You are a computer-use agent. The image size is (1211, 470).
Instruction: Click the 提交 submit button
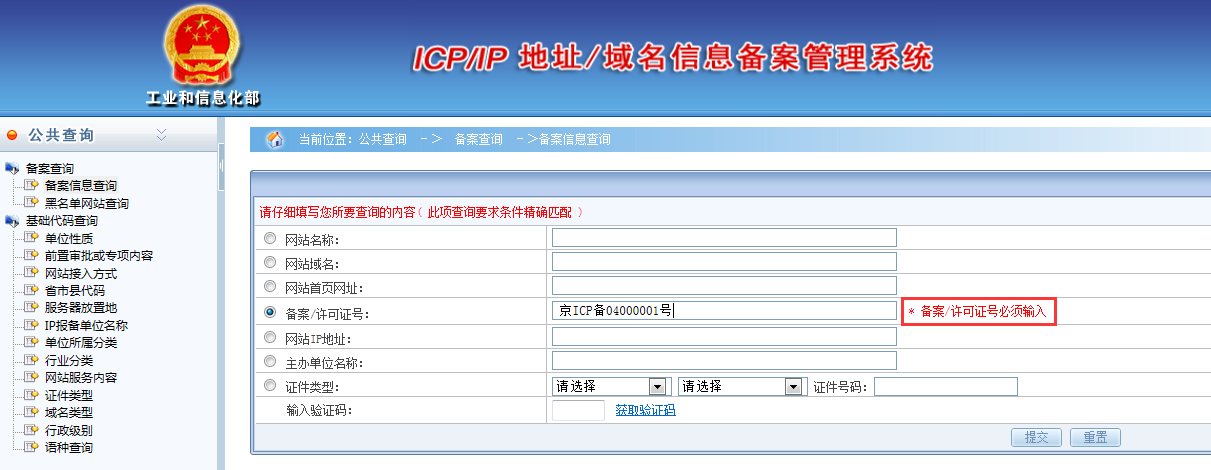1037,438
